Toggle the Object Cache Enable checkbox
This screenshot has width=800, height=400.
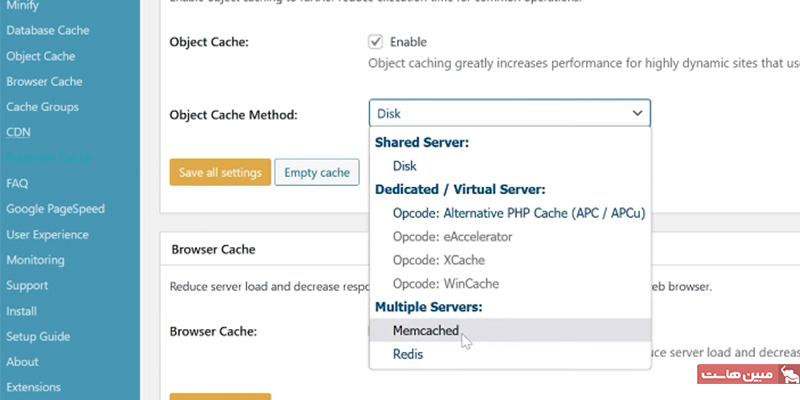click(376, 42)
